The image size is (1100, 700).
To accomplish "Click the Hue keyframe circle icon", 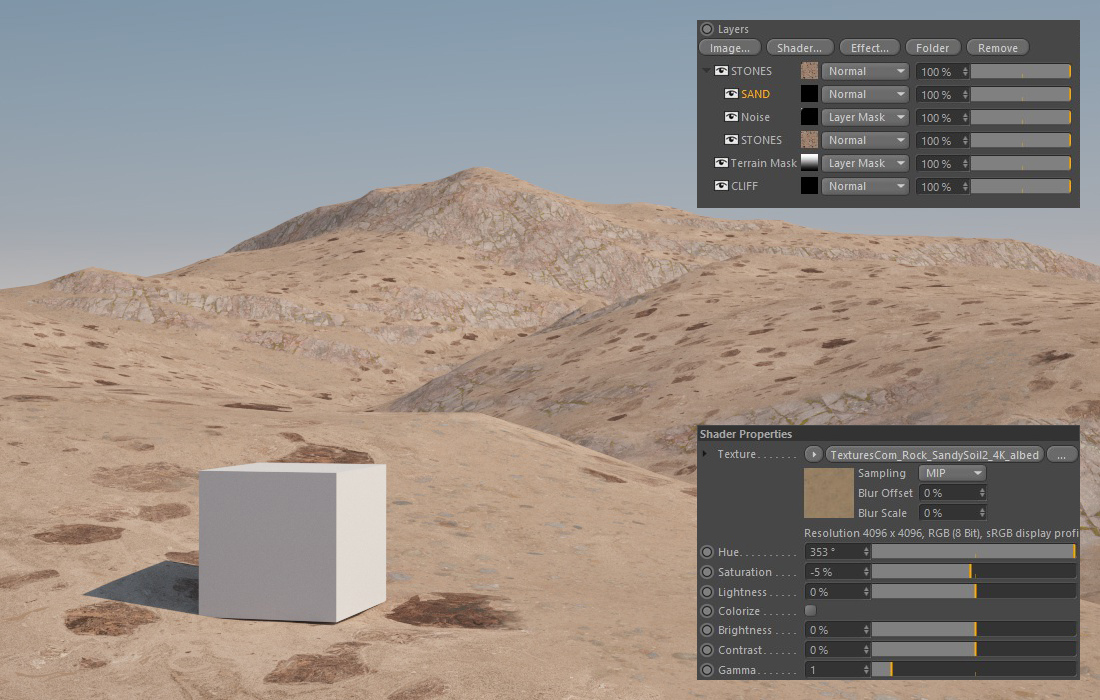I will [707, 552].
